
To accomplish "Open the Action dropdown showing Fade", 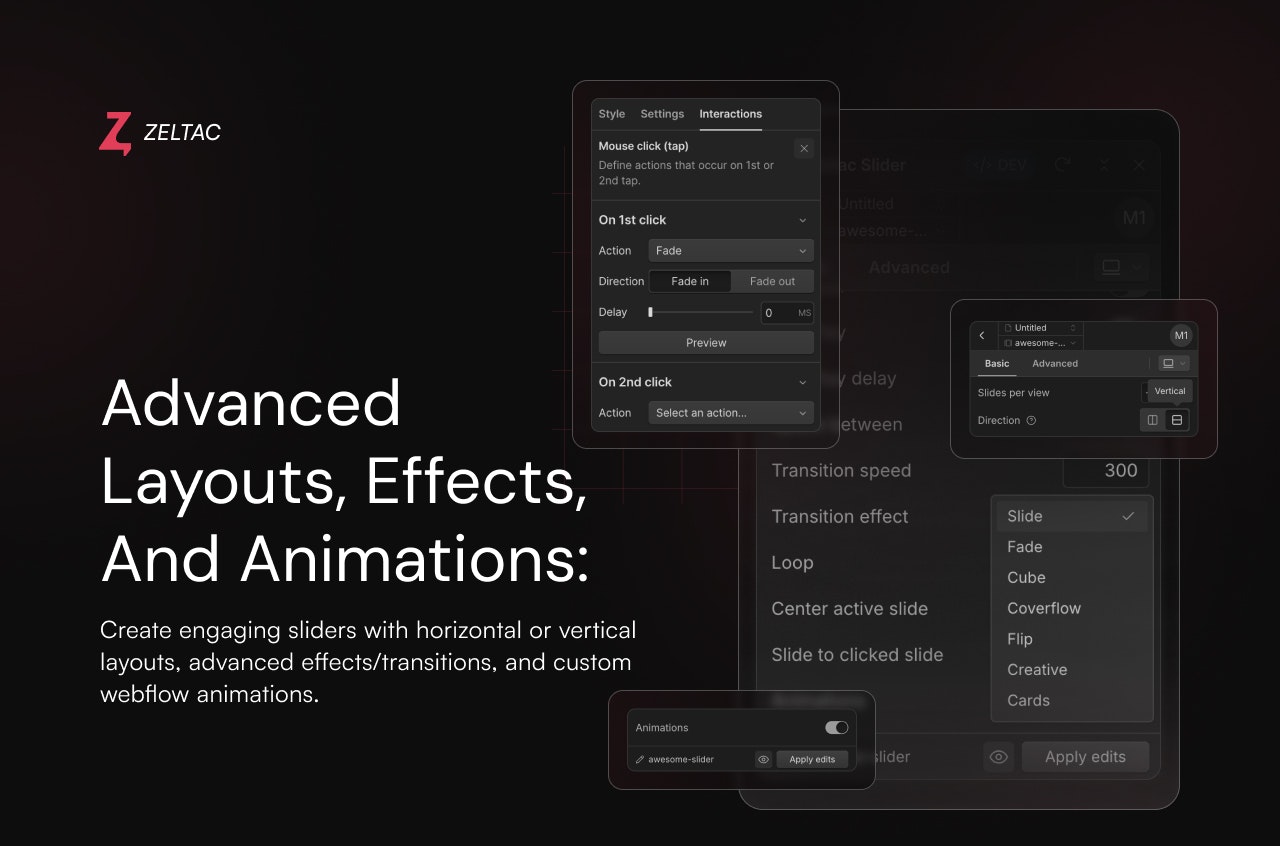I will 730,250.
